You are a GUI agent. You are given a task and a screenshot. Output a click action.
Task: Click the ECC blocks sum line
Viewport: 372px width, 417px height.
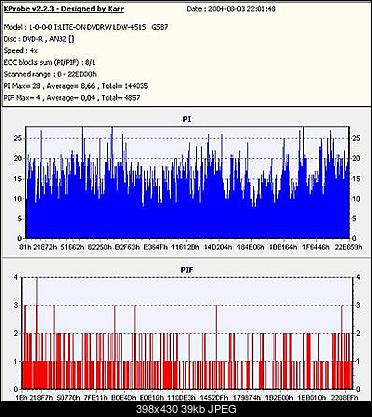50,62
